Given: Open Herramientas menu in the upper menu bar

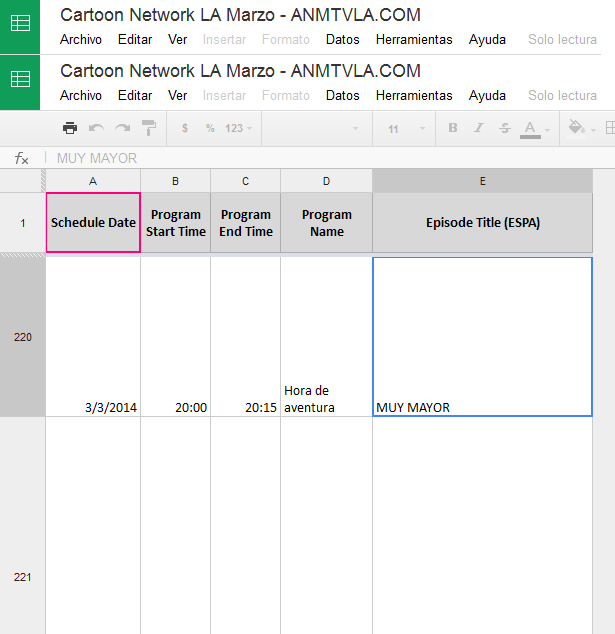Looking at the screenshot, I should click(414, 40).
